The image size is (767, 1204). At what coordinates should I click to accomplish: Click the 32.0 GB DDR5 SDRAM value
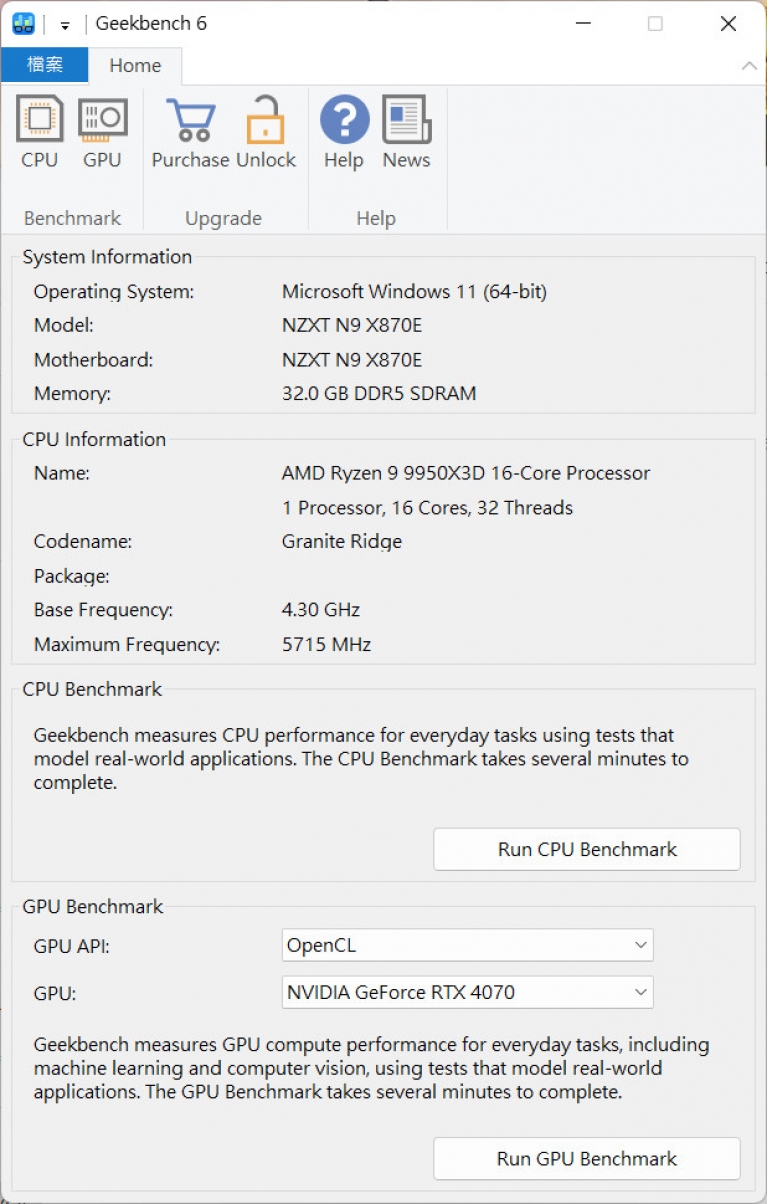[x=379, y=394]
